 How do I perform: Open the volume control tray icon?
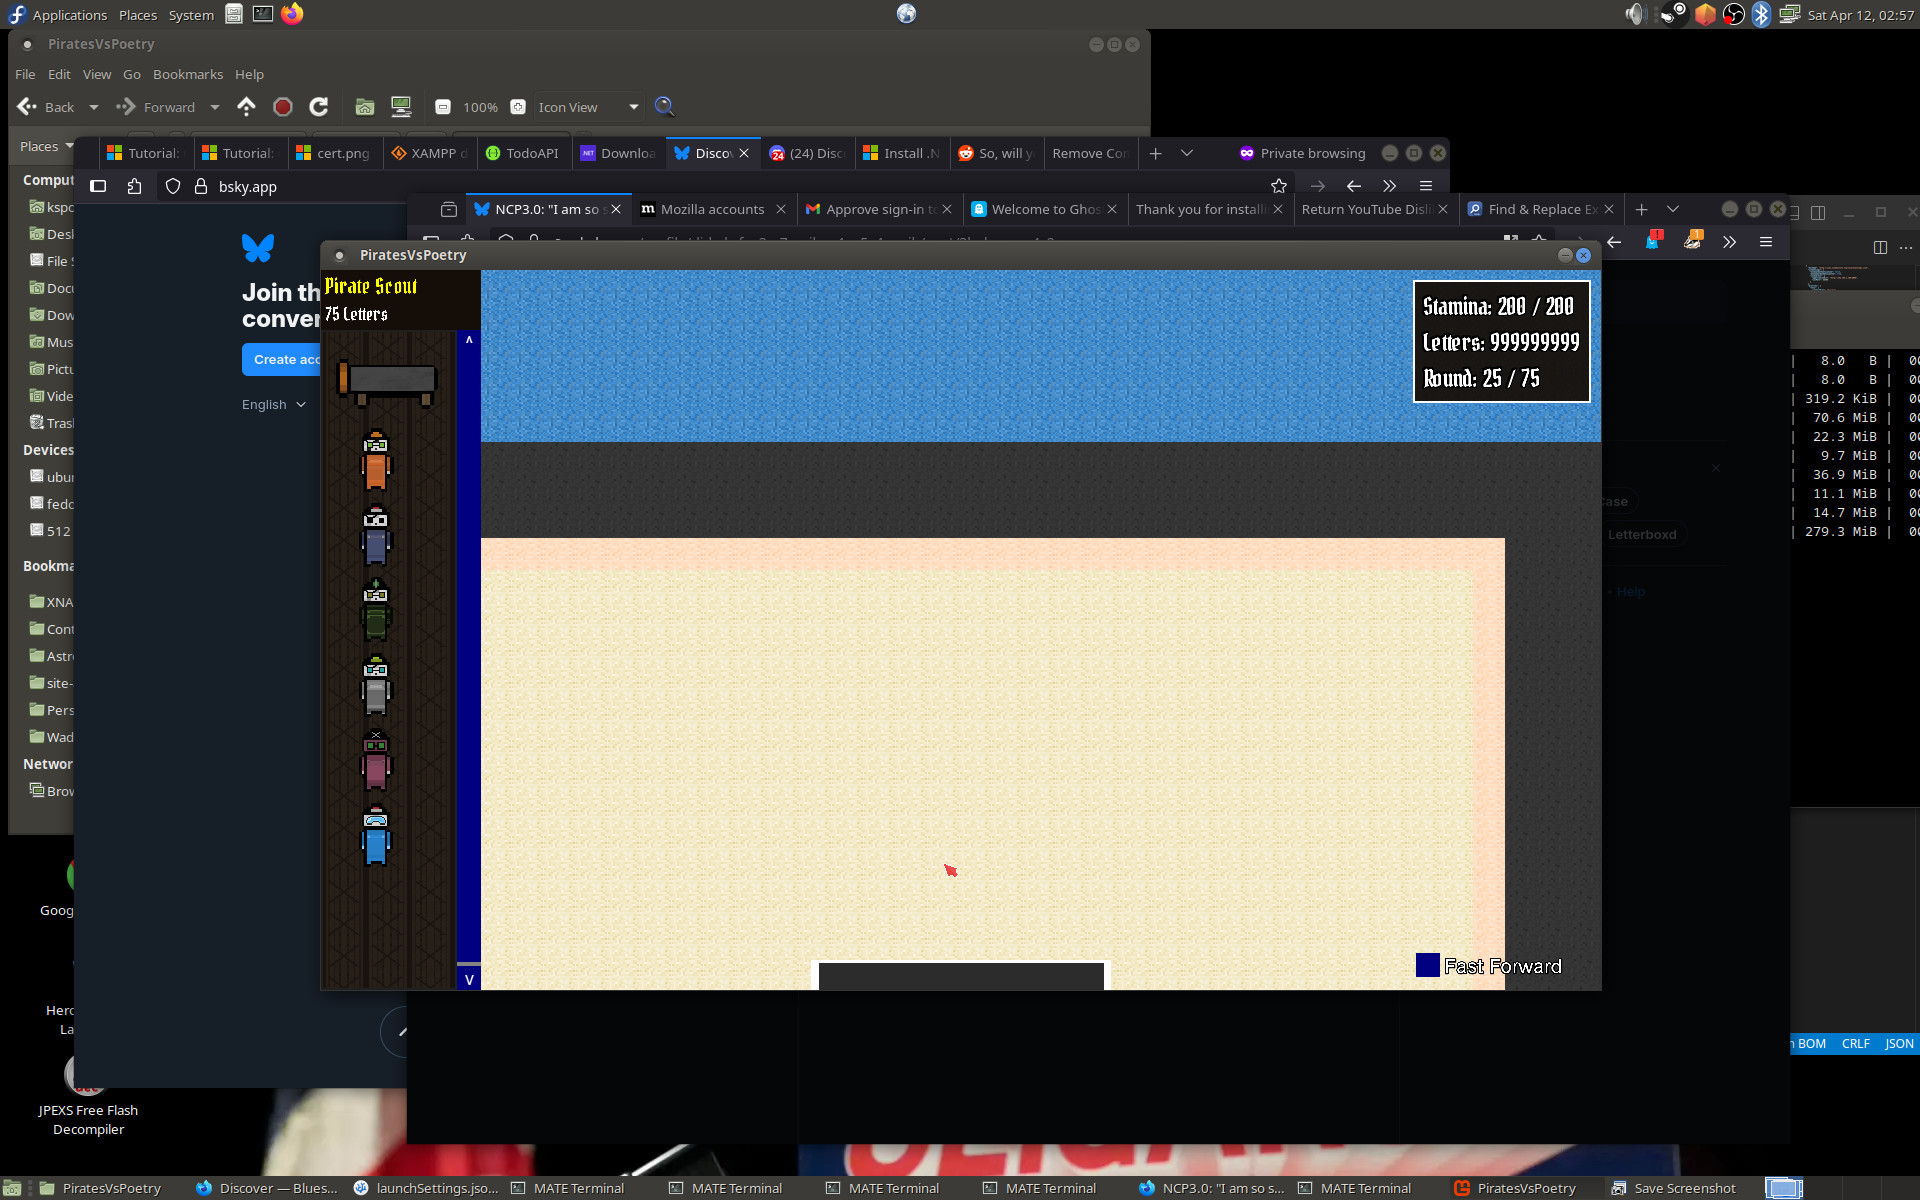coord(1634,14)
